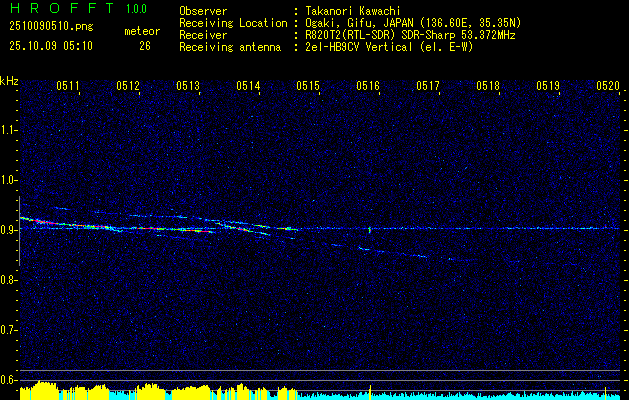Click the 1.1 kHz axis label
Image resolution: width=629 pixels, height=400 pixels.
tap(9, 130)
